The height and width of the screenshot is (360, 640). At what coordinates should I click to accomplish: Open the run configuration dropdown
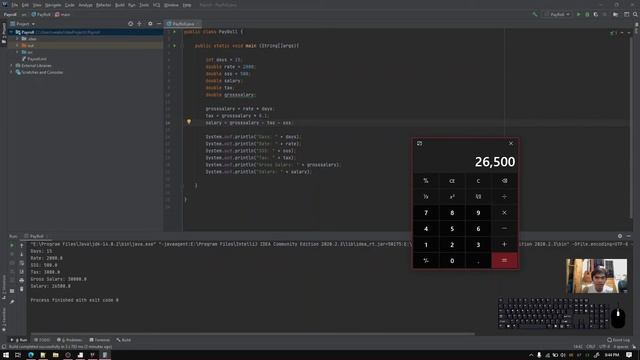click(557, 15)
